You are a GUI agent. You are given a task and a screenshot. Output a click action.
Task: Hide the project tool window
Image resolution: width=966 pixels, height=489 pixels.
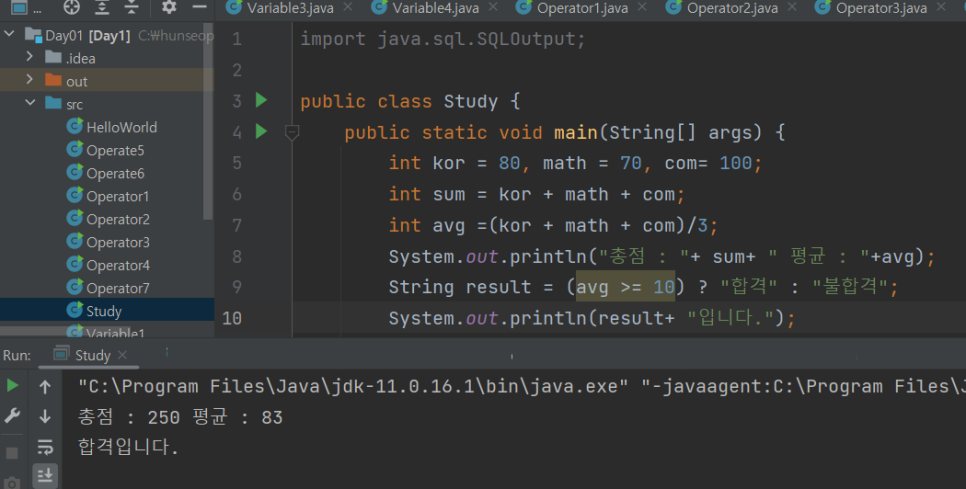pyautogui.click(x=199, y=7)
